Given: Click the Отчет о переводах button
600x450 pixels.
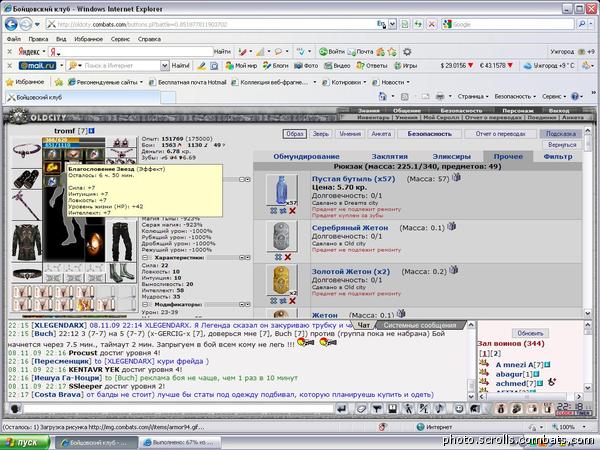Looking at the screenshot, I should [500, 134].
